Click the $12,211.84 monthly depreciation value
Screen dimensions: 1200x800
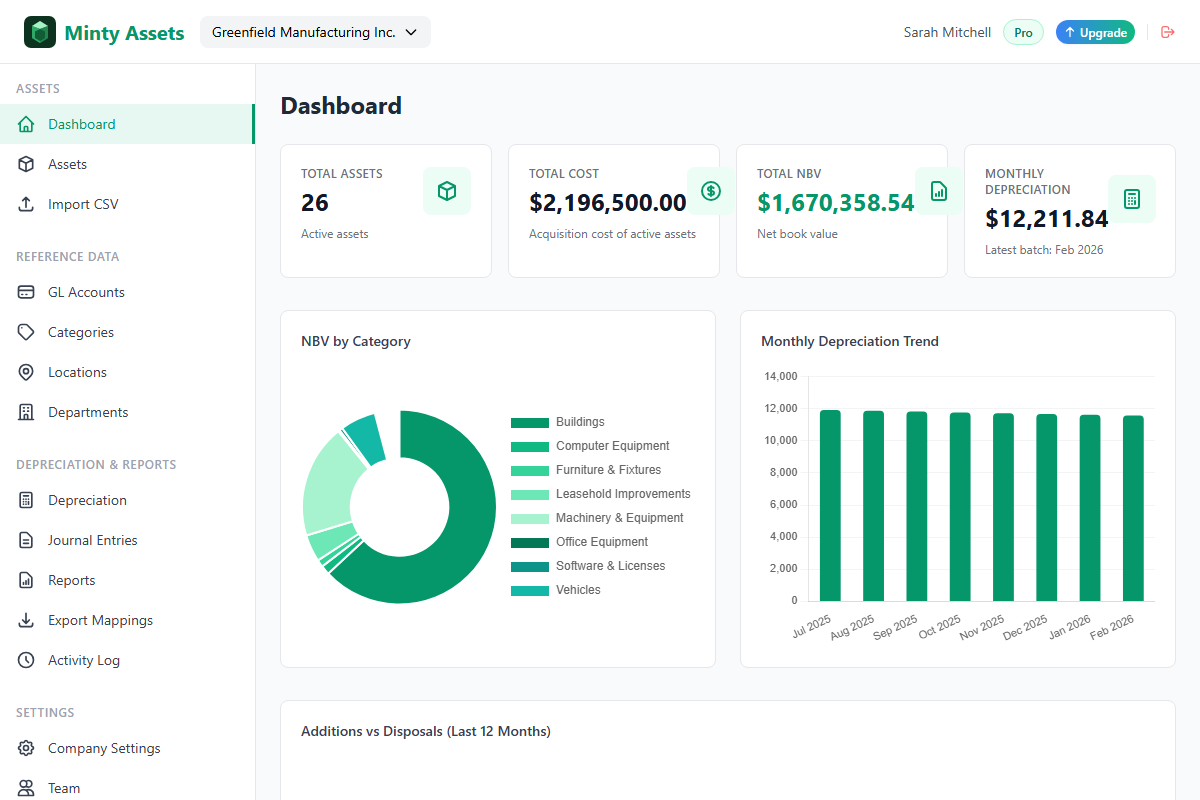click(1047, 219)
